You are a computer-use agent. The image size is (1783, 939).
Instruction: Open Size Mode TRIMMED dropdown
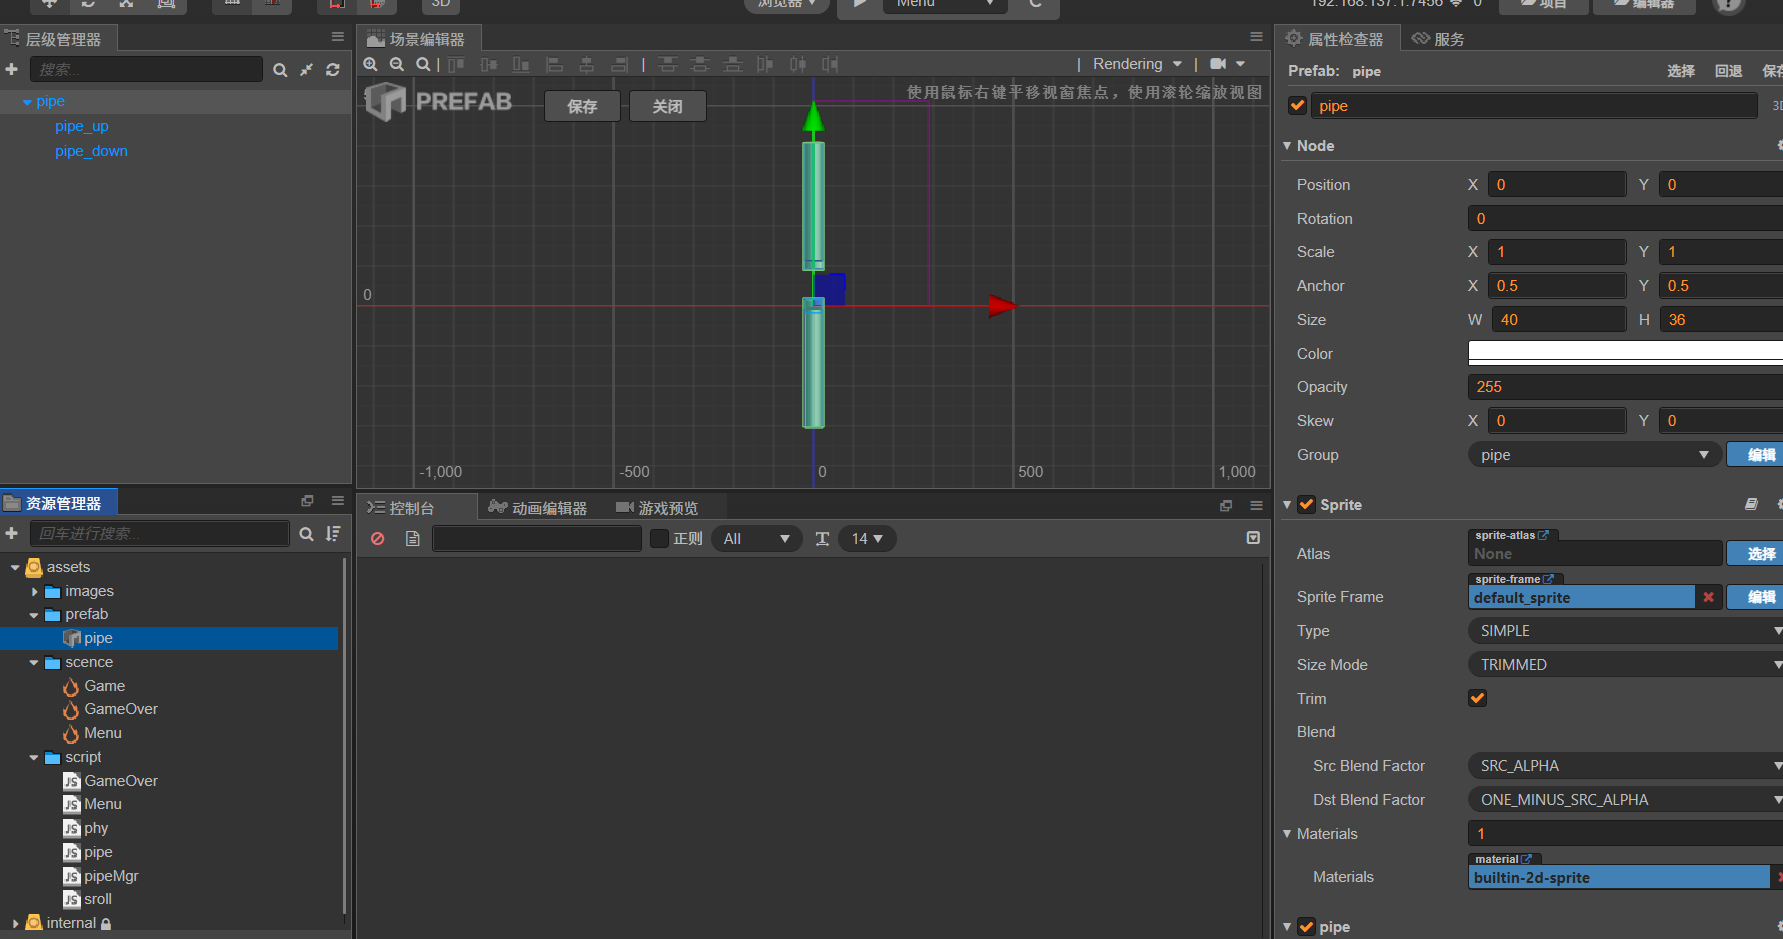[x=1625, y=665]
